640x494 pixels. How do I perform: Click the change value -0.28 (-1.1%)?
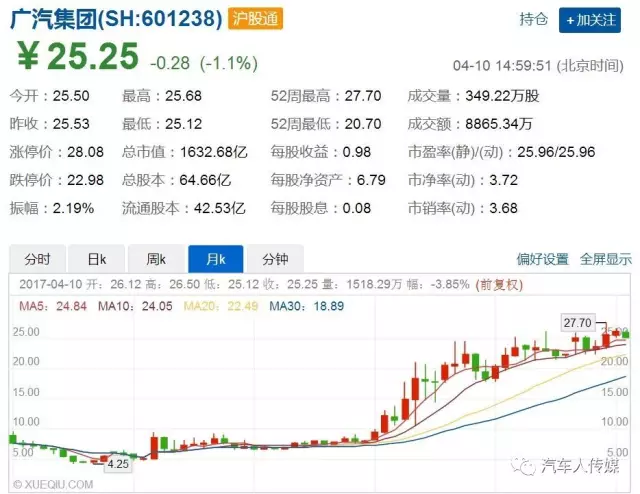click(204, 63)
